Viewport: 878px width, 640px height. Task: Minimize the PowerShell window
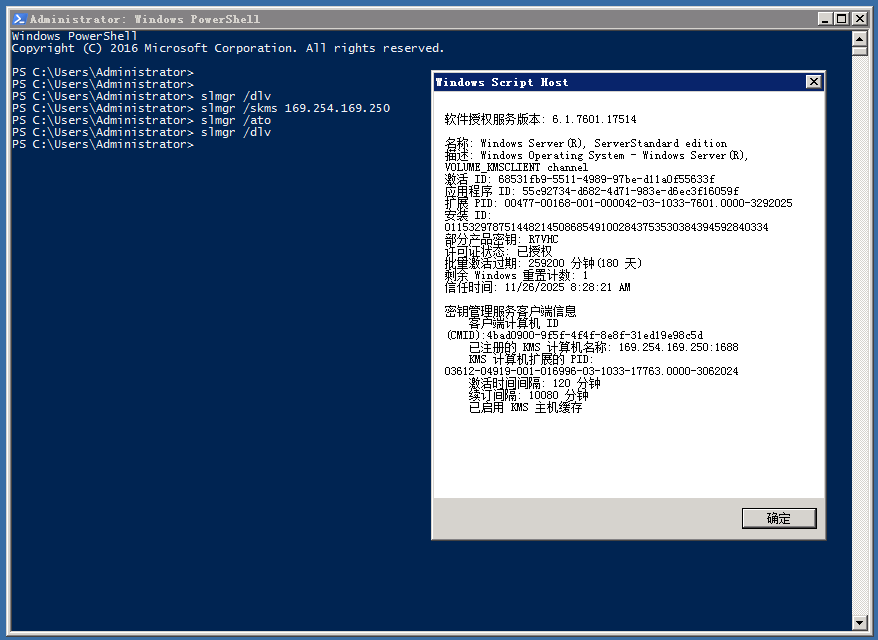(x=824, y=19)
